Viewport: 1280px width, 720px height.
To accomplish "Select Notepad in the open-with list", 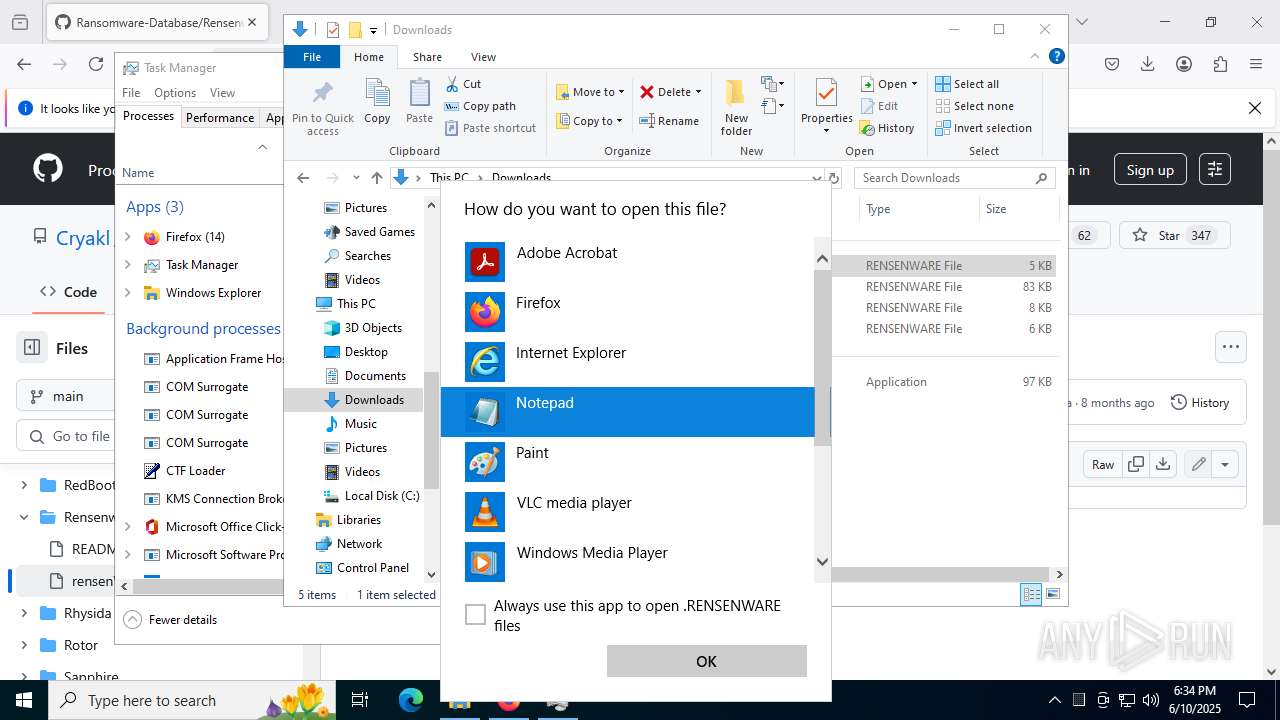I will click(628, 412).
